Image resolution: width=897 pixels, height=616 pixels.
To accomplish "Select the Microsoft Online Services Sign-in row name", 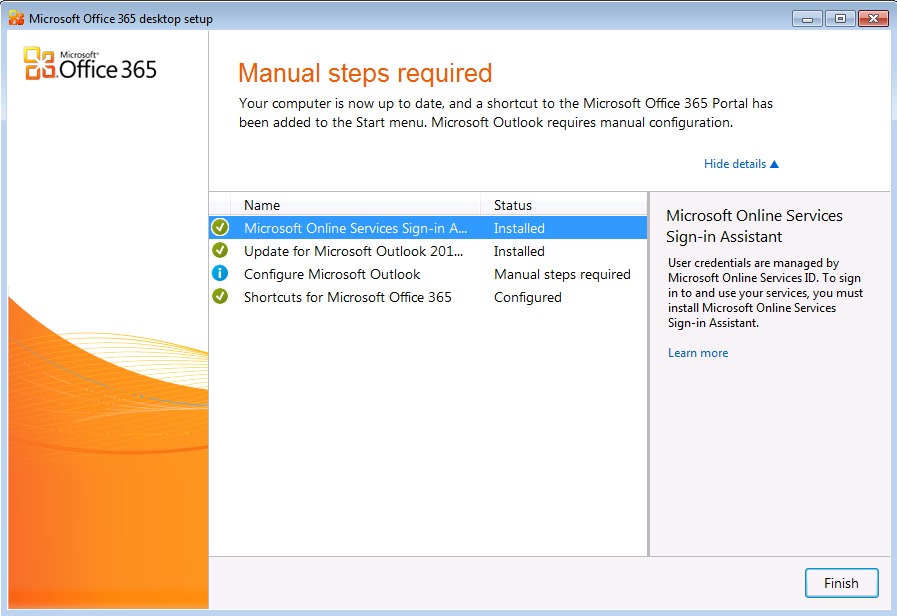I will click(x=355, y=228).
